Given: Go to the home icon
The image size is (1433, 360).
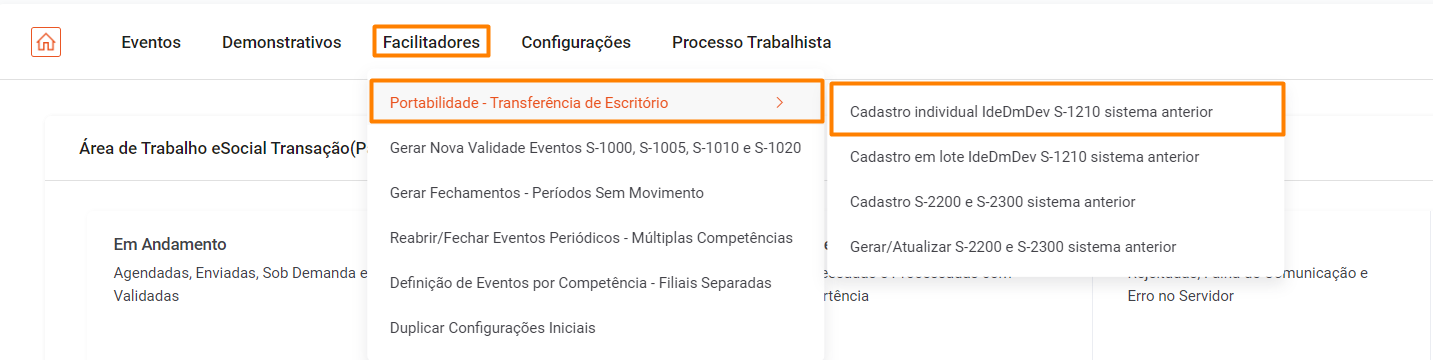Looking at the screenshot, I should tap(46, 42).
